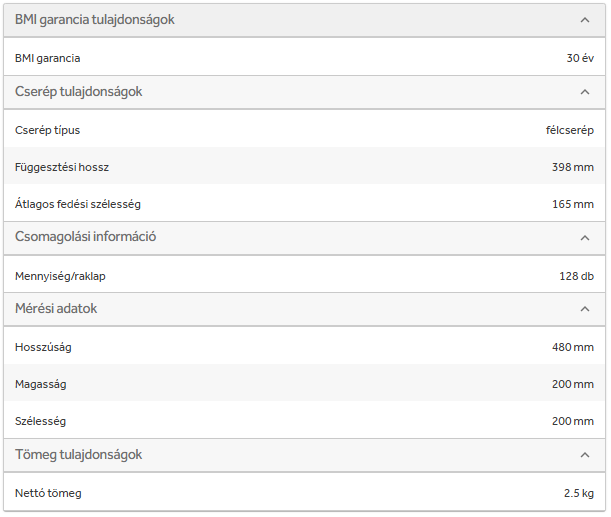Collapse Csomagolási információ chevron arrow
Screen dimensions: 611x517
pyautogui.click(x=585, y=238)
